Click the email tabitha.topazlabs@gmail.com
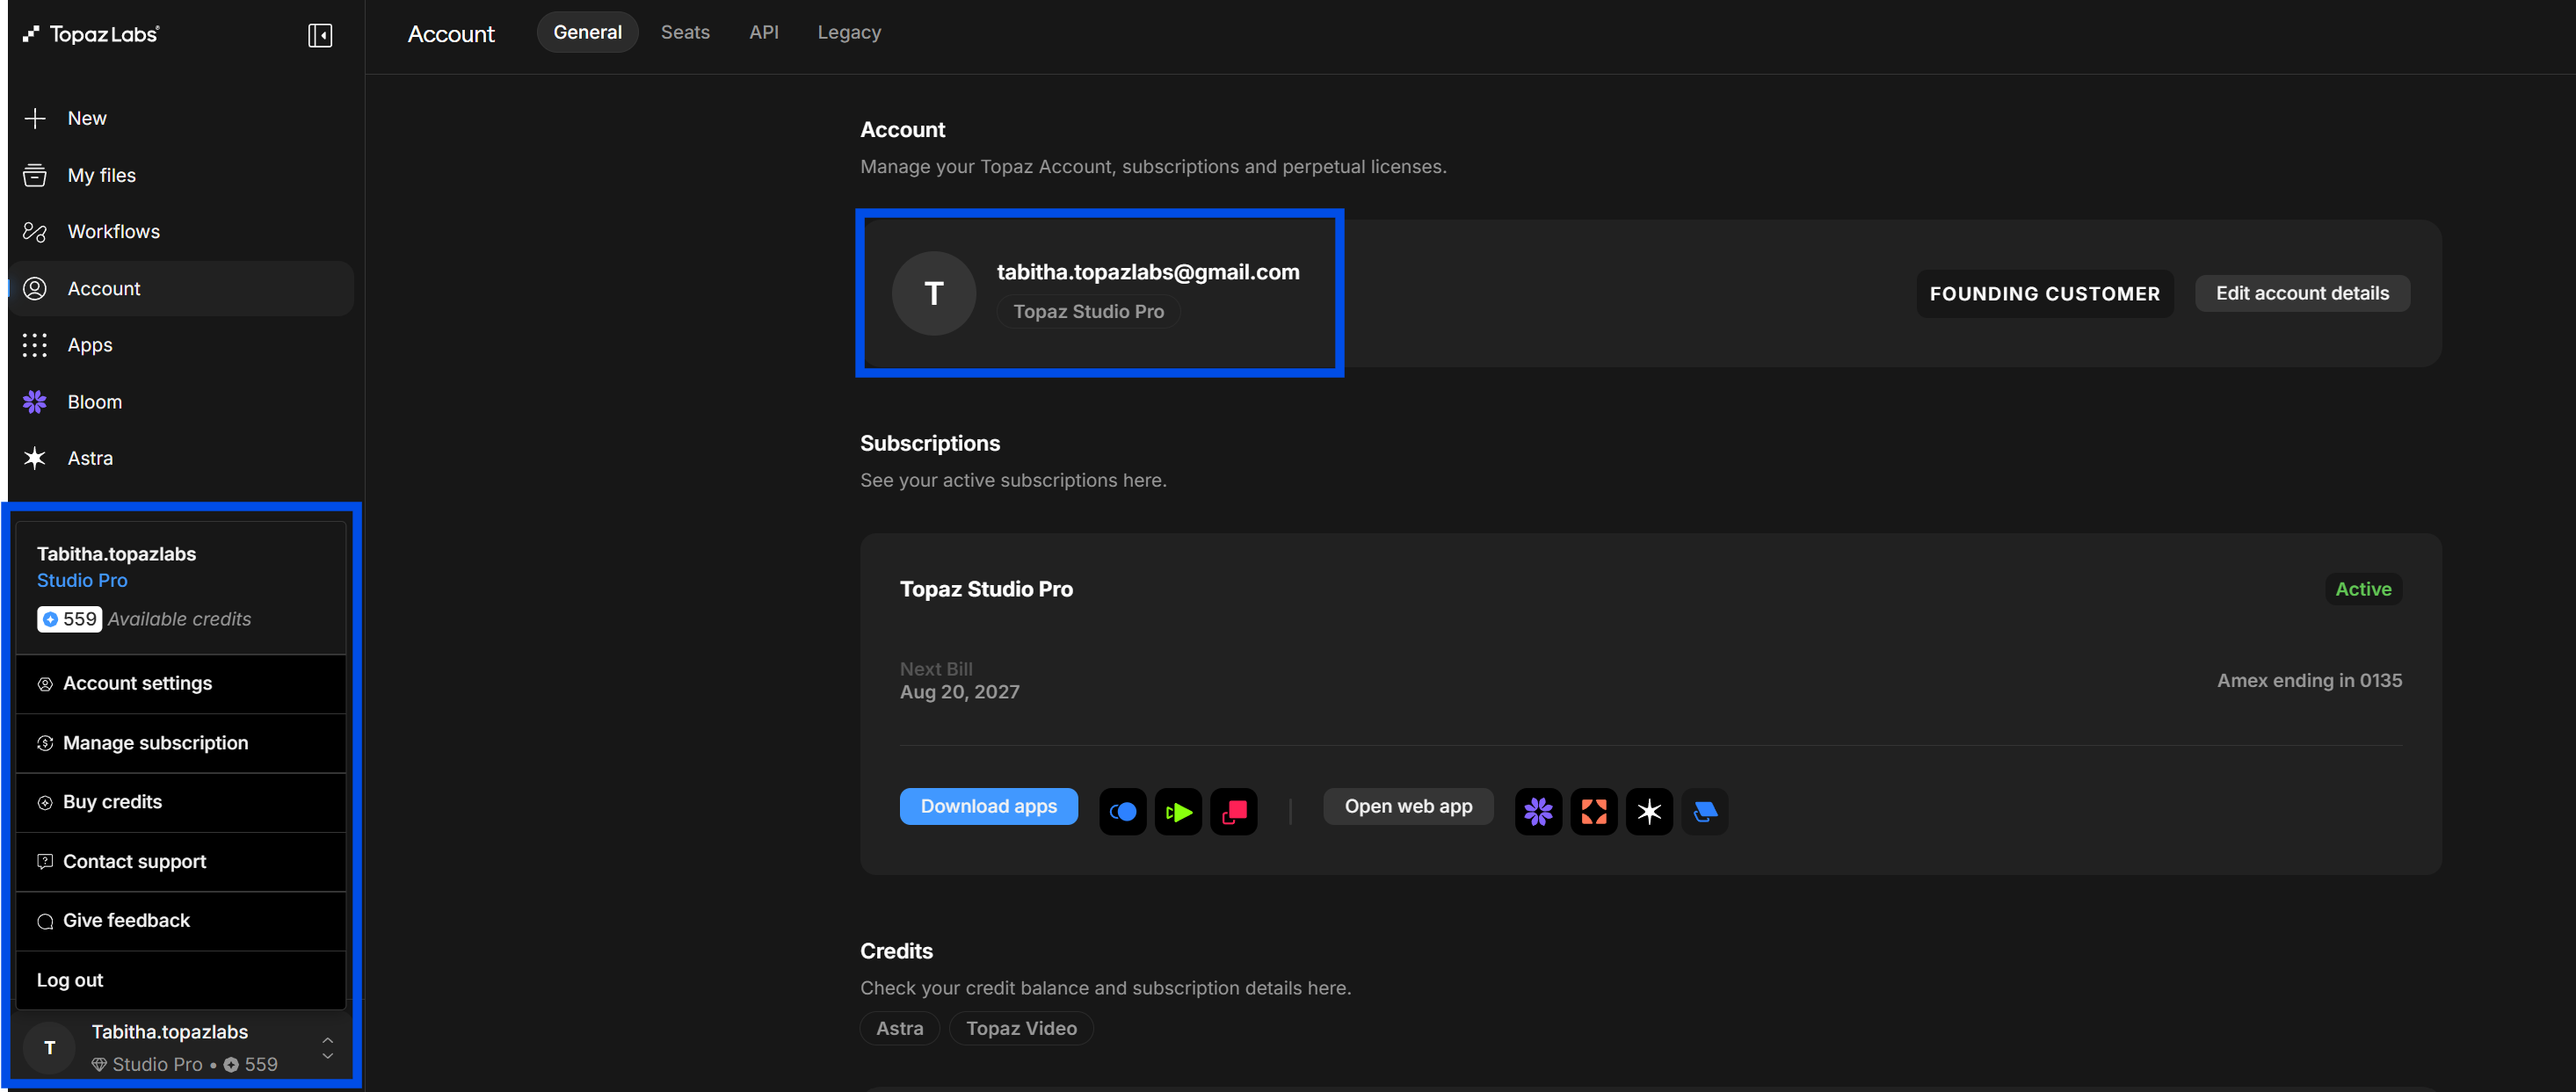The width and height of the screenshot is (2576, 1092). (x=1148, y=272)
